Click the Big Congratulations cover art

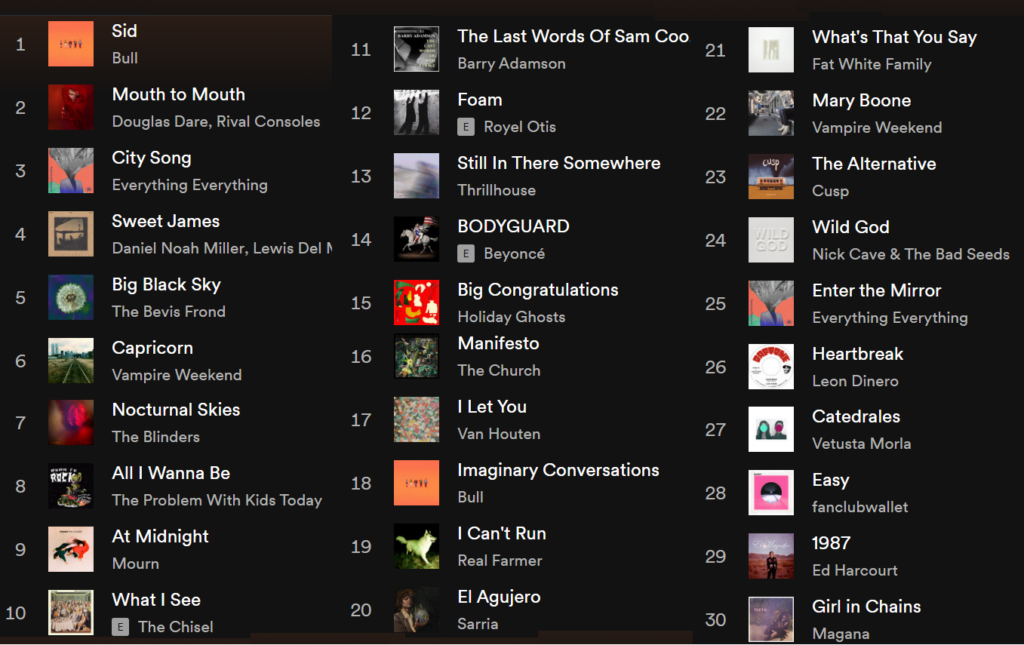click(x=416, y=302)
